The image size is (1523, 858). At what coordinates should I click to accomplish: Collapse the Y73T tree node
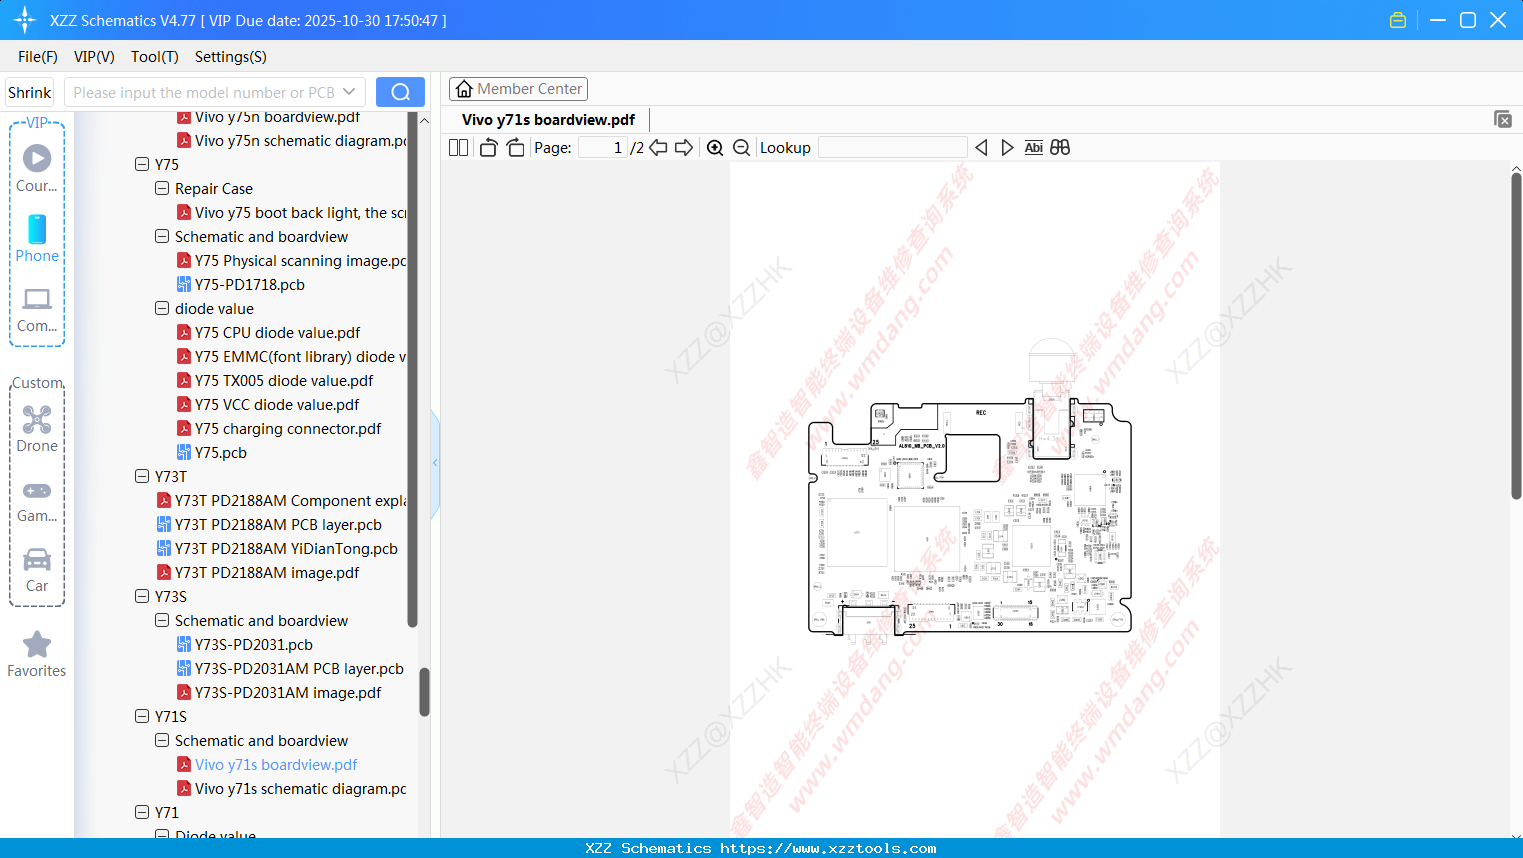click(142, 476)
